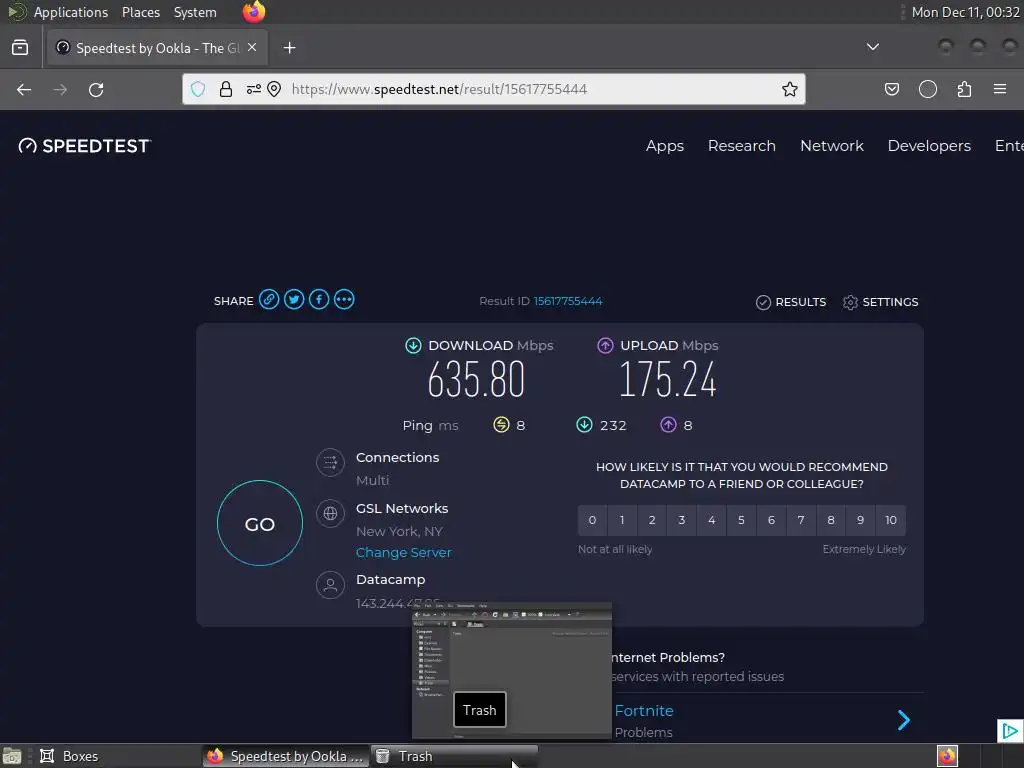The height and width of the screenshot is (768, 1024).
Task: Expand the list all tabs dropdown
Action: (x=872, y=47)
